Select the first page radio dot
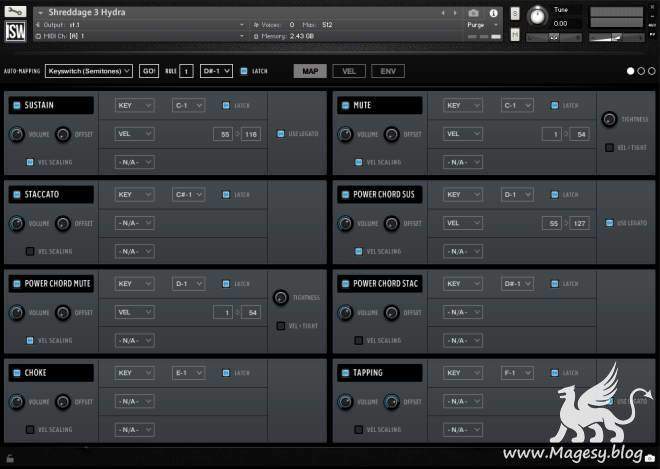Screen dimensions: 660x469 [x=630, y=71]
